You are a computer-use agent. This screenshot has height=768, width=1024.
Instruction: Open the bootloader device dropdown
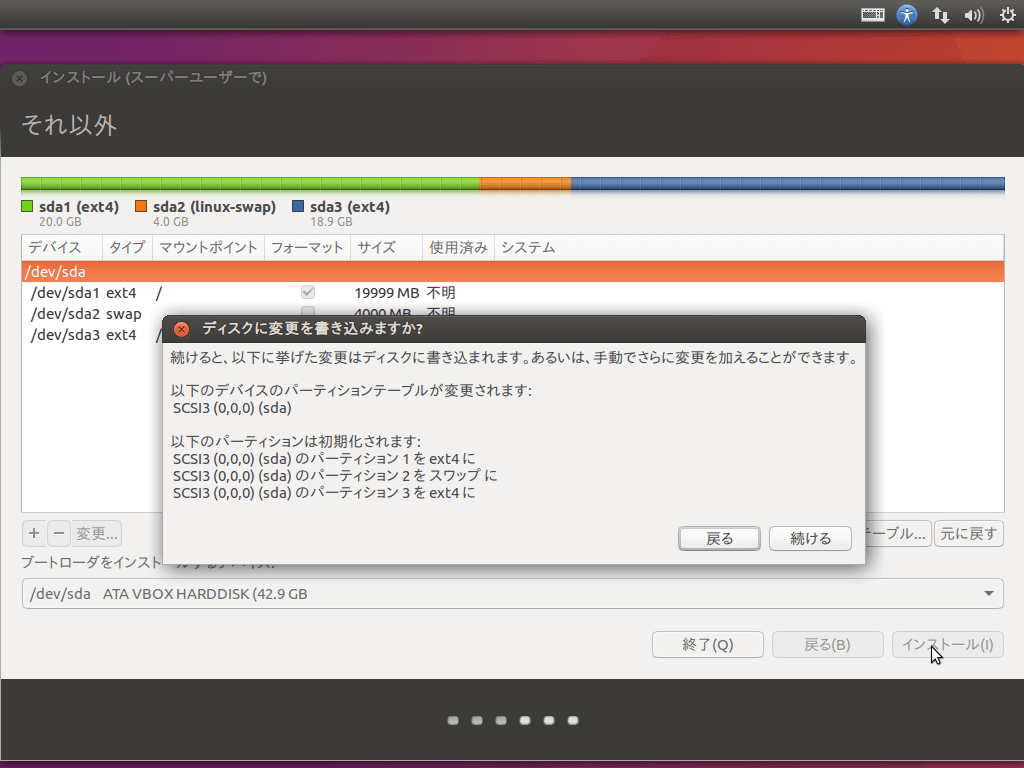[988, 593]
